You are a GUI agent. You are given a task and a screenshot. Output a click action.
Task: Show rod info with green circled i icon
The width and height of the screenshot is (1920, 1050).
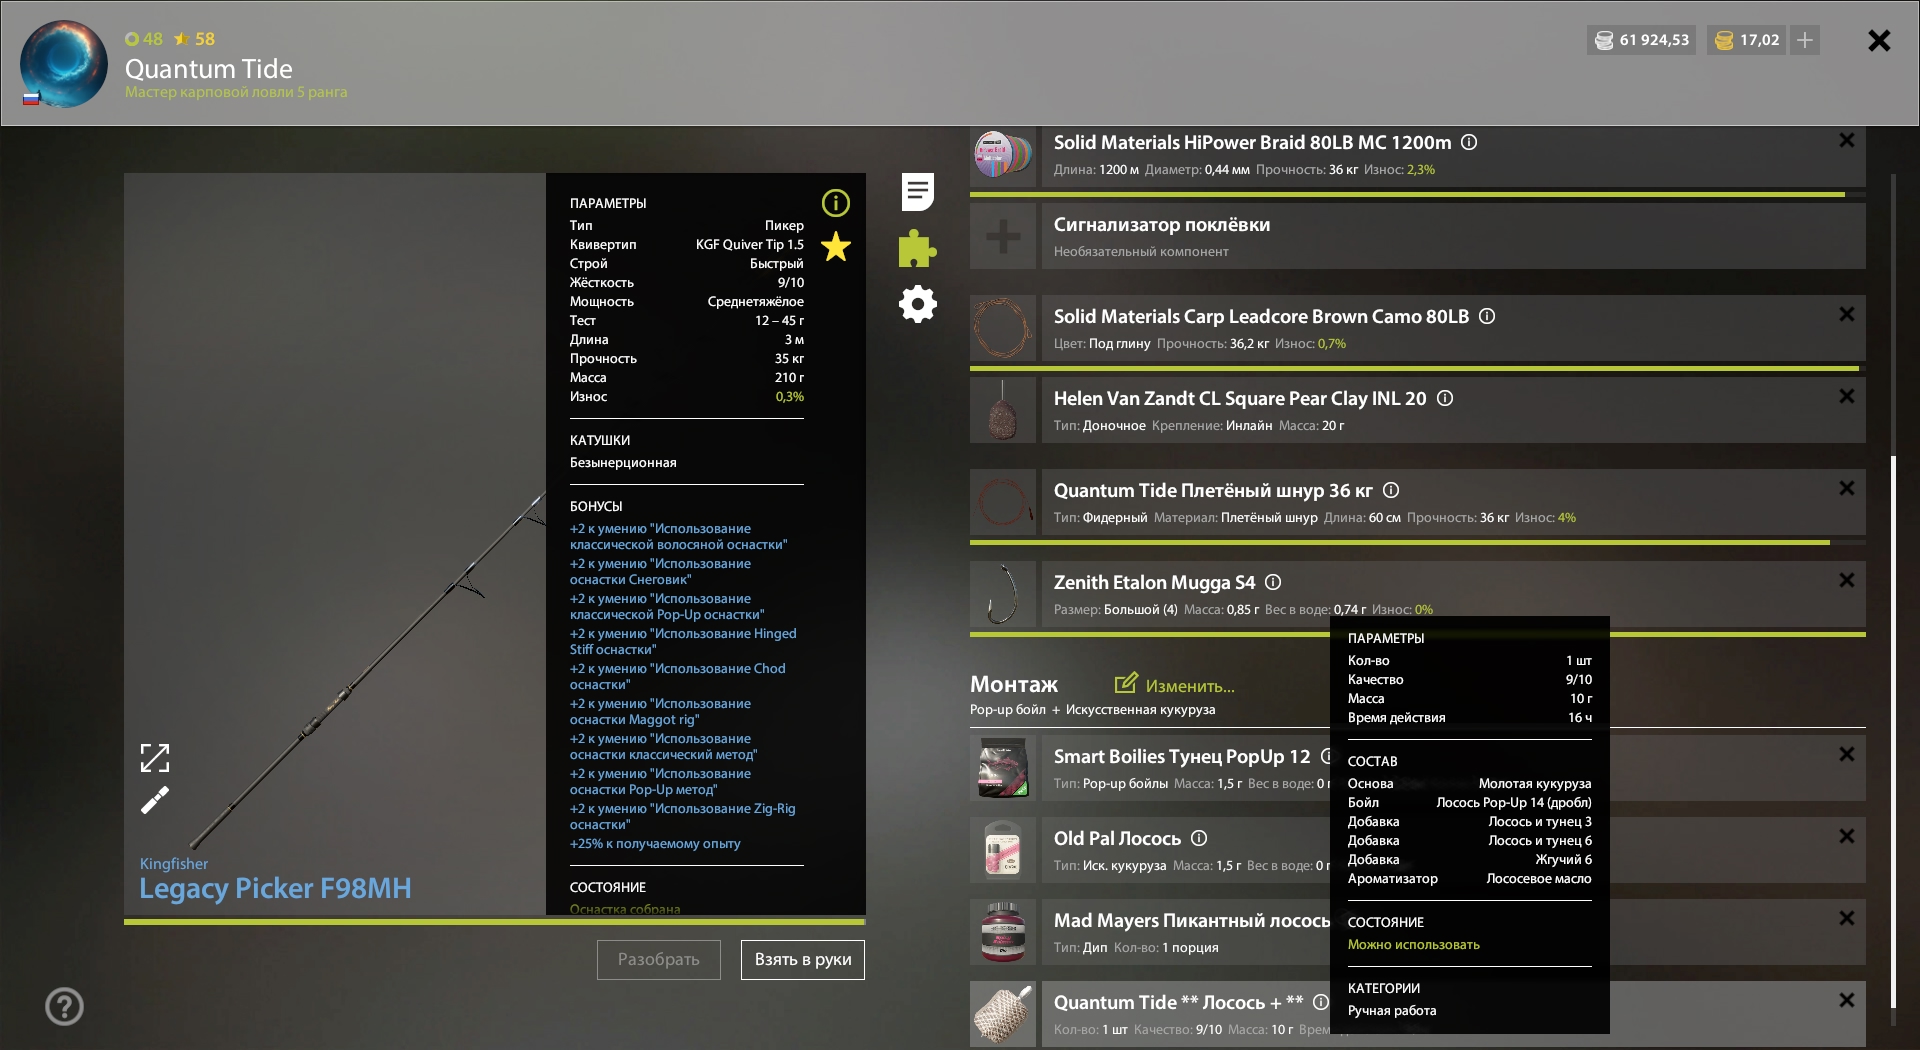(x=836, y=204)
